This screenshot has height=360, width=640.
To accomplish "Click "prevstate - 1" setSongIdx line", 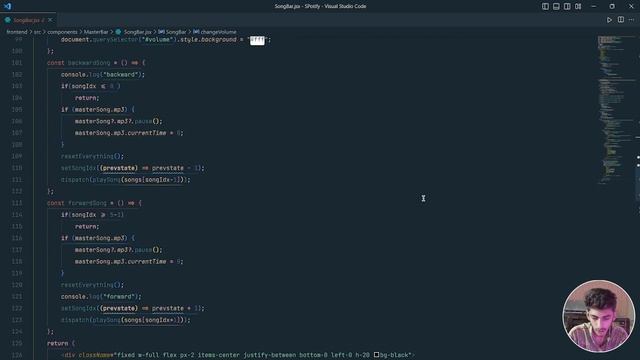I will point(133,168).
